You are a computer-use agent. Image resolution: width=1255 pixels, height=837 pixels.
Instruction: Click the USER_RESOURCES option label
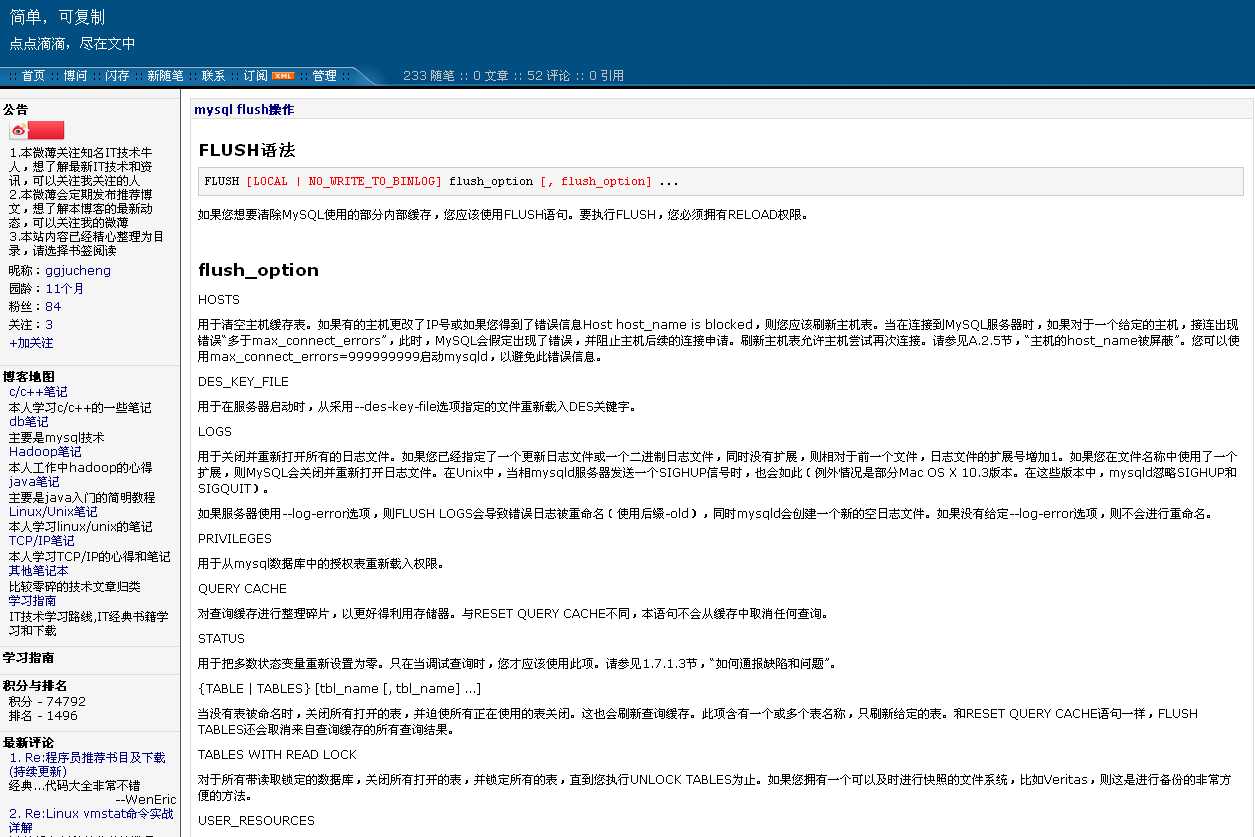(256, 821)
